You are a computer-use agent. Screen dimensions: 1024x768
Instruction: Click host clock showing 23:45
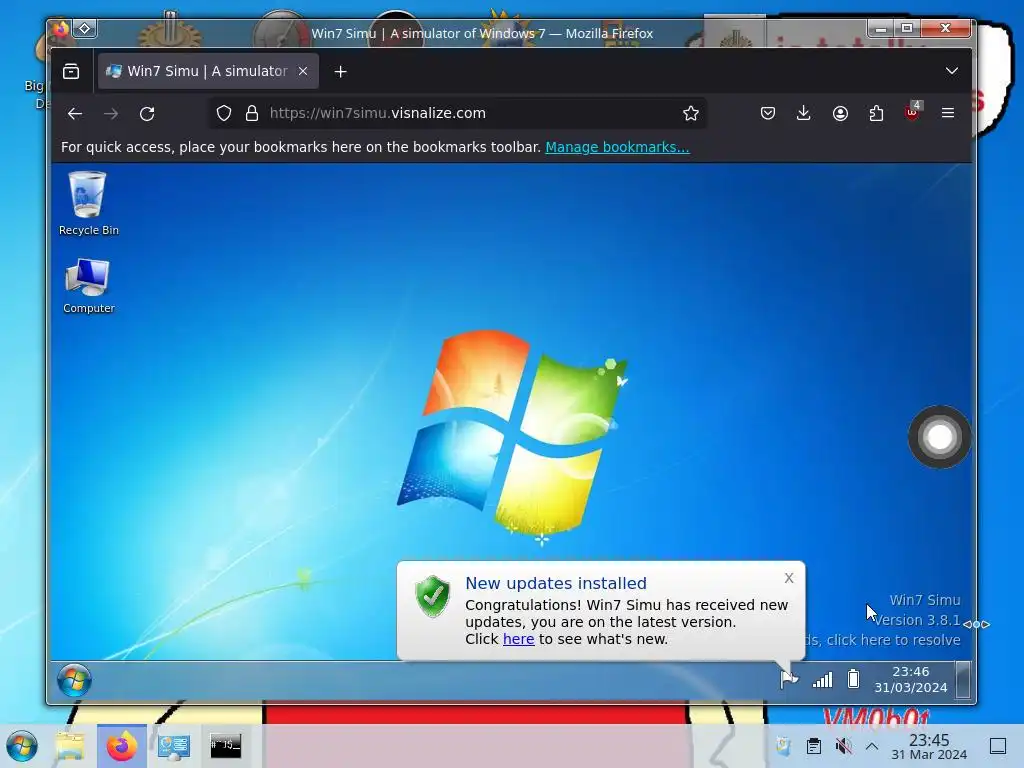click(x=929, y=746)
